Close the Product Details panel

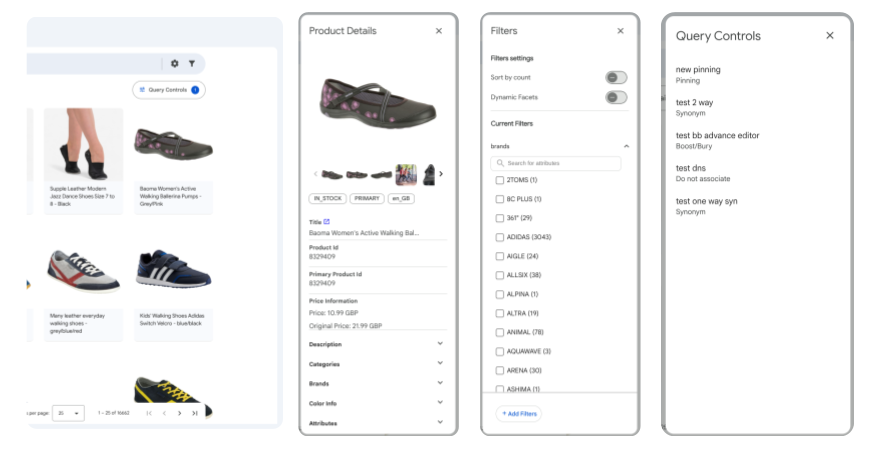pyautogui.click(x=439, y=31)
